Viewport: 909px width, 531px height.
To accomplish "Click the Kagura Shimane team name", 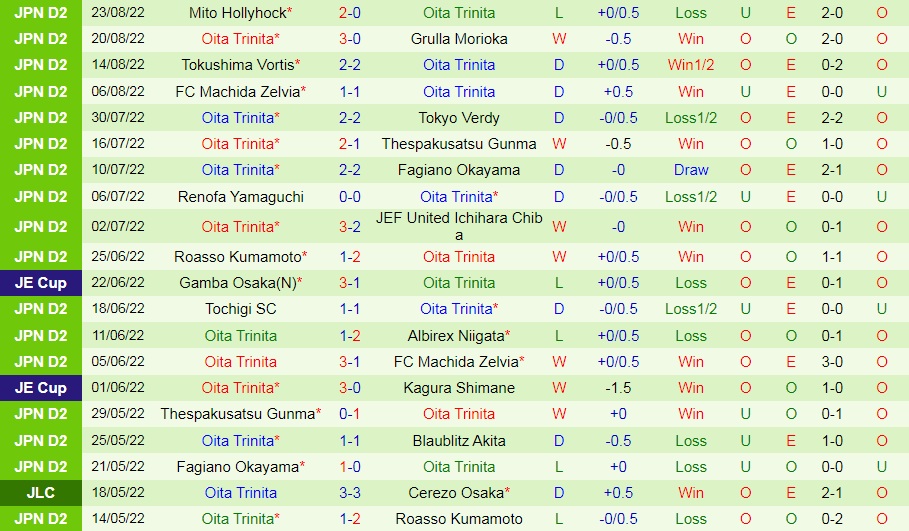I will (459, 388).
